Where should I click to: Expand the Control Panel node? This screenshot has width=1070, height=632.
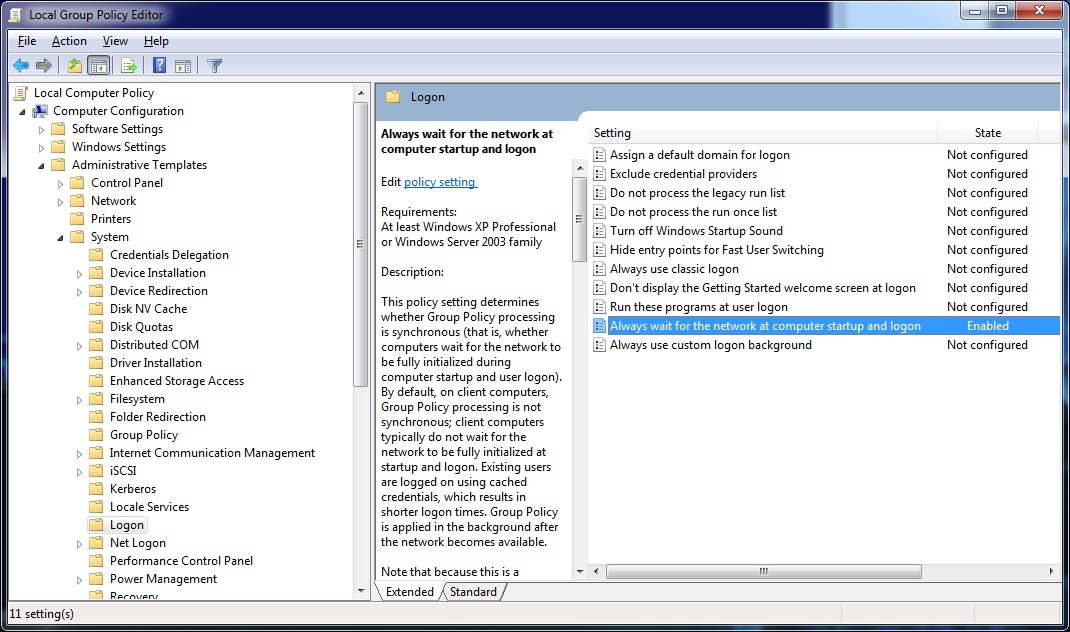tap(60, 184)
